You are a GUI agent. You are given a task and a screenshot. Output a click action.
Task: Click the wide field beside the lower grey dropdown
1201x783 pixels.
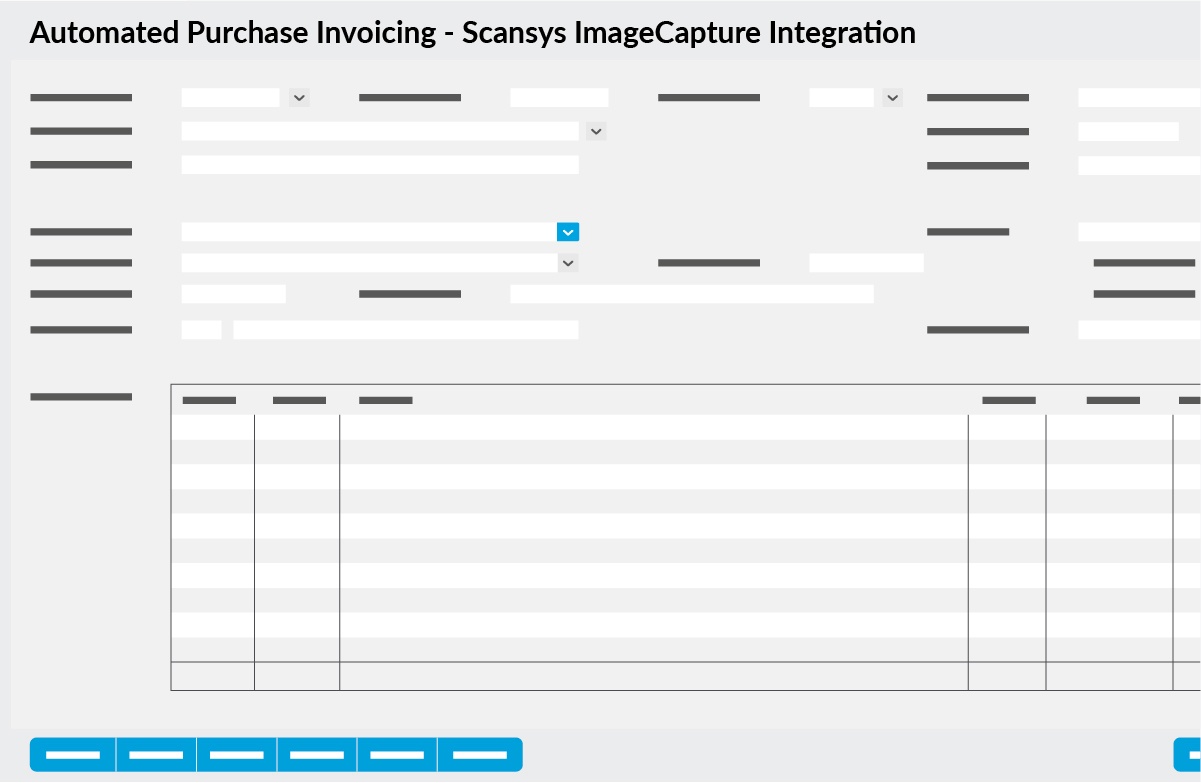369,263
